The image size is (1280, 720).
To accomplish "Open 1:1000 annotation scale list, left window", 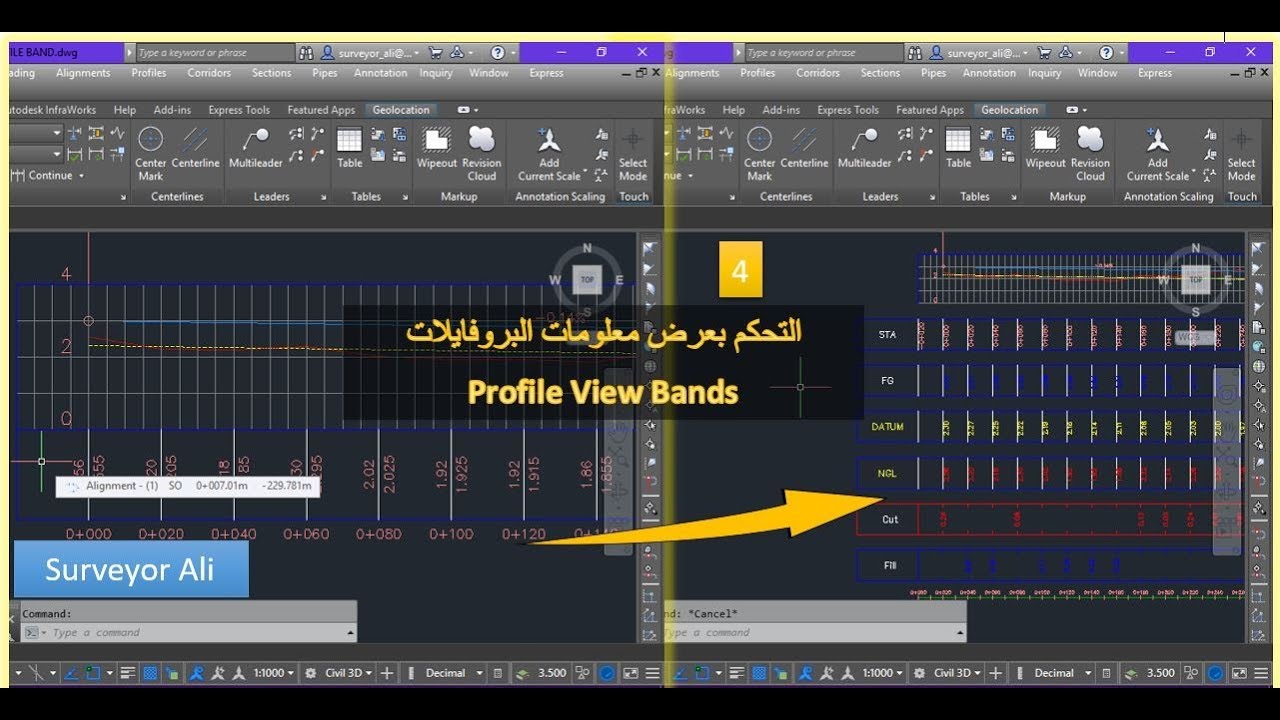I will click(x=274, y=673).
